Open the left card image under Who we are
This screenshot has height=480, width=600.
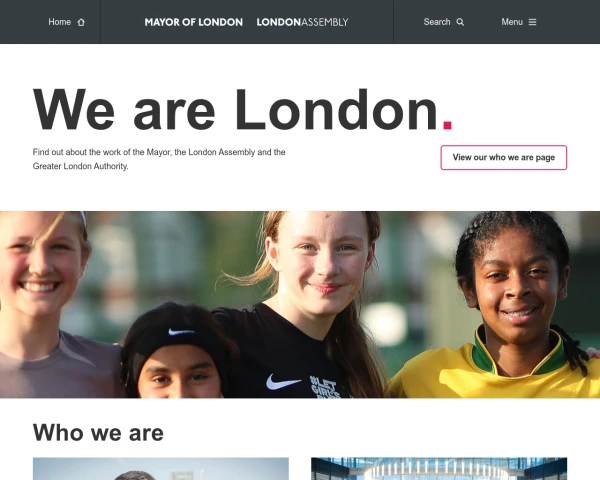coord(161,469)
